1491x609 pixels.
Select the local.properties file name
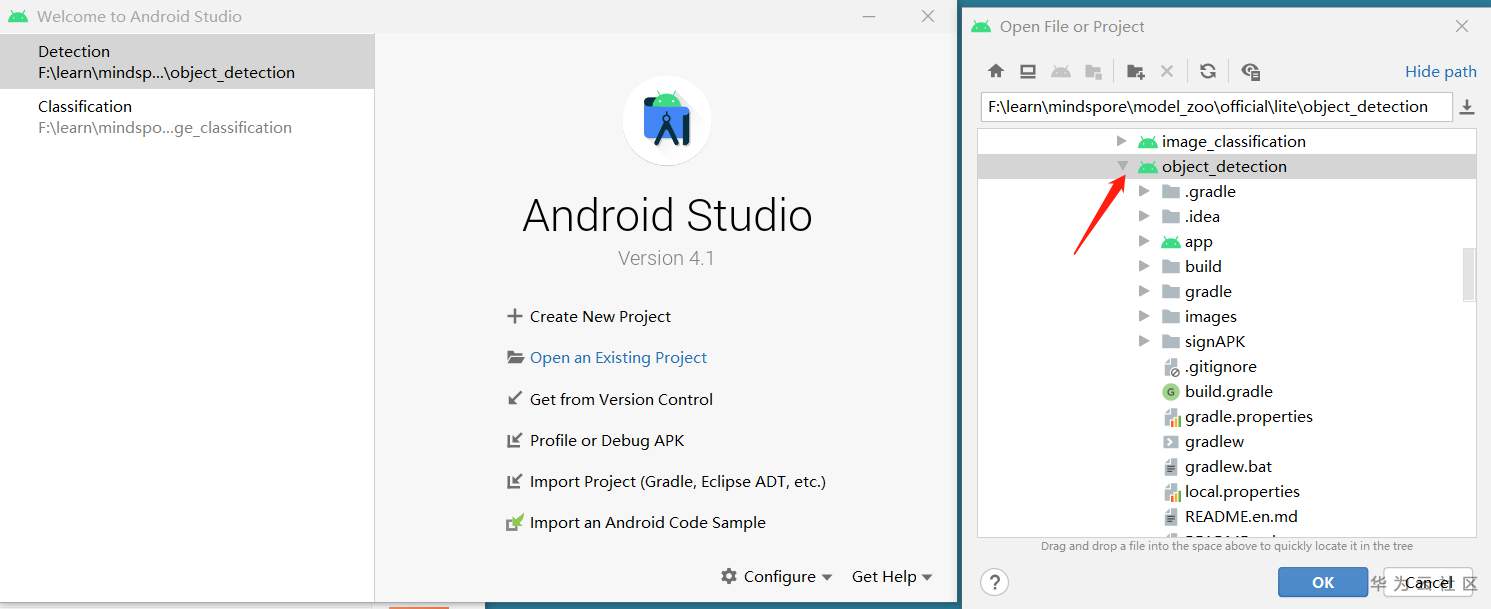(1243, 492)
